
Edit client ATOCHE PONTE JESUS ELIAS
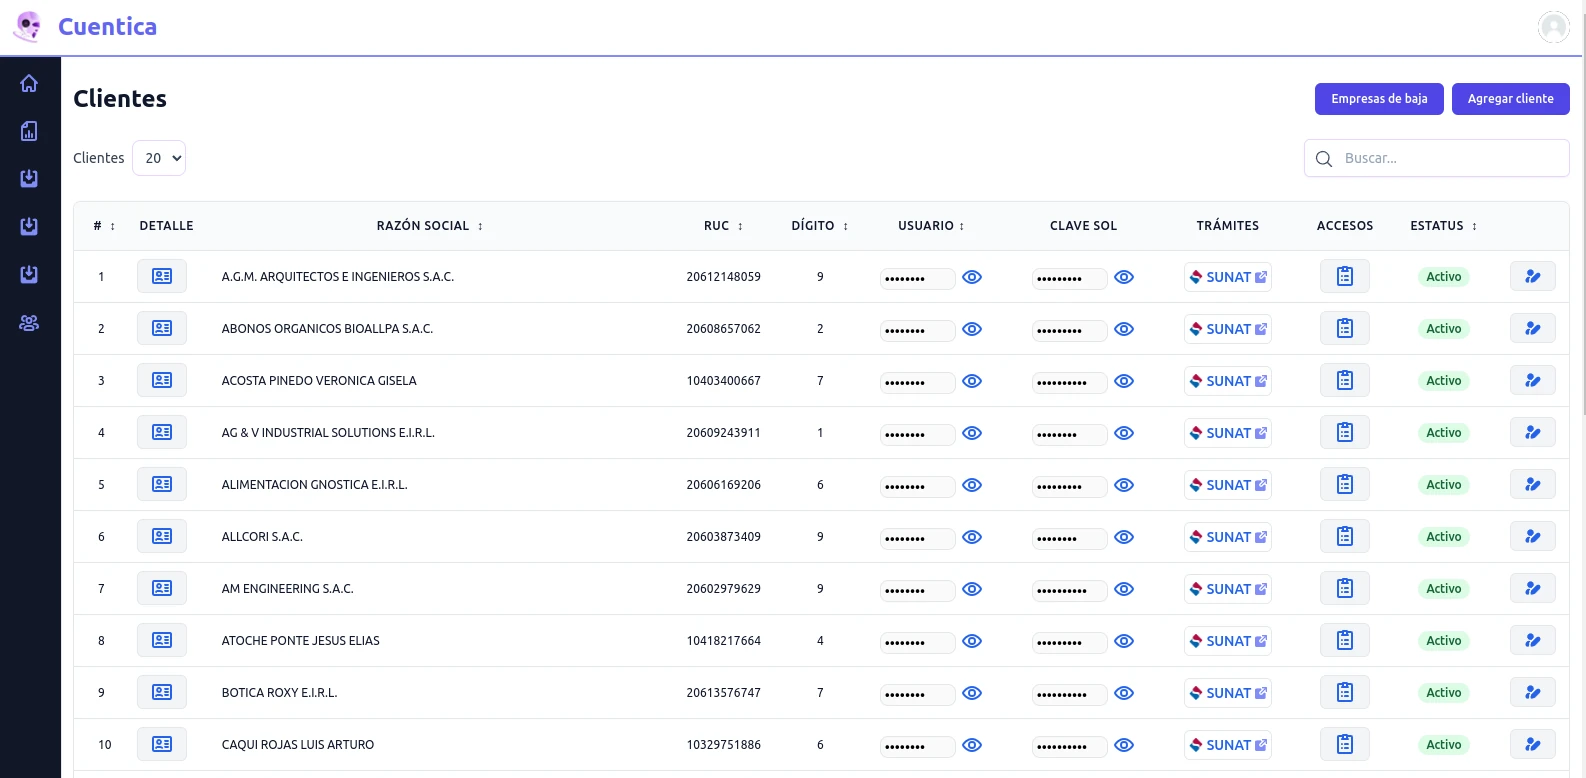click(x=1533, y=640)
